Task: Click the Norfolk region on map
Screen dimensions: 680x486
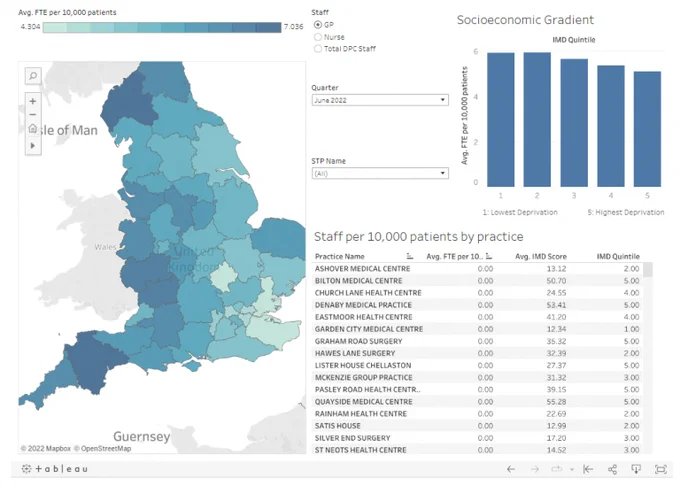Action: 282,238
